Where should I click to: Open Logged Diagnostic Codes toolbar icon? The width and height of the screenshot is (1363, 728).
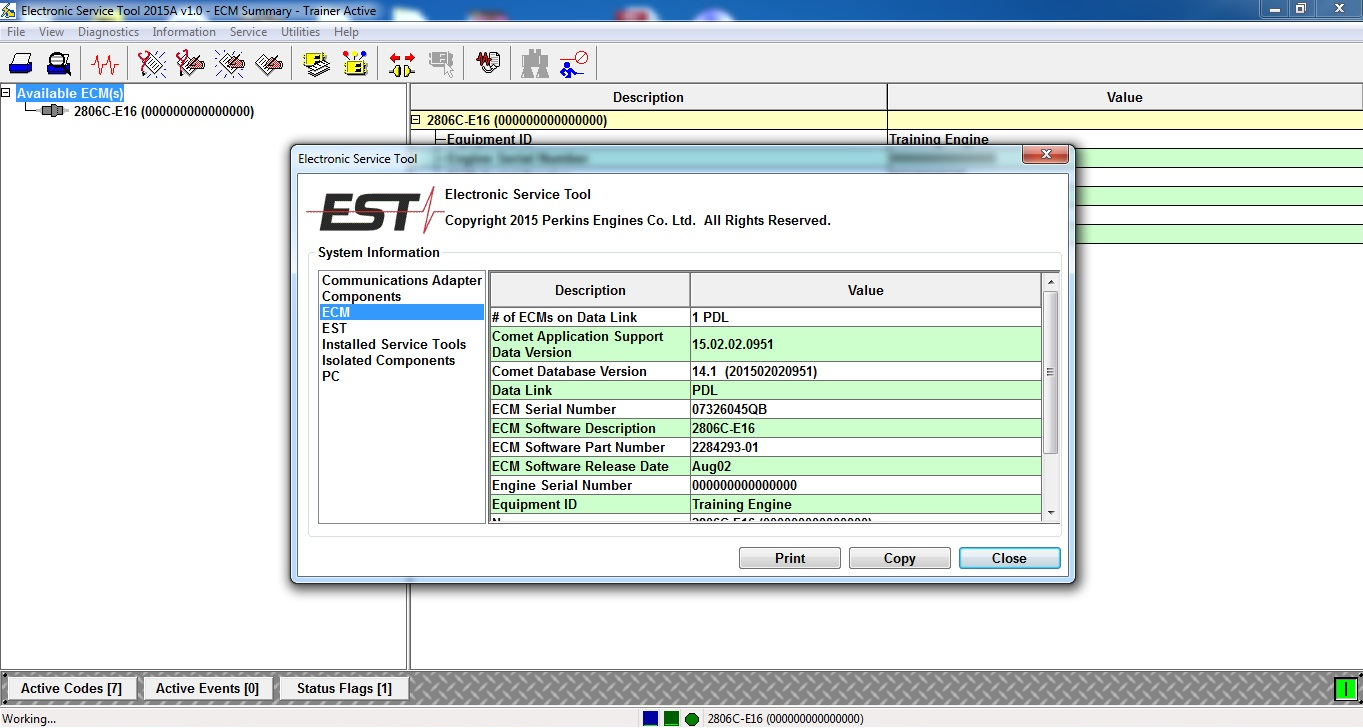tap(190, 64)
